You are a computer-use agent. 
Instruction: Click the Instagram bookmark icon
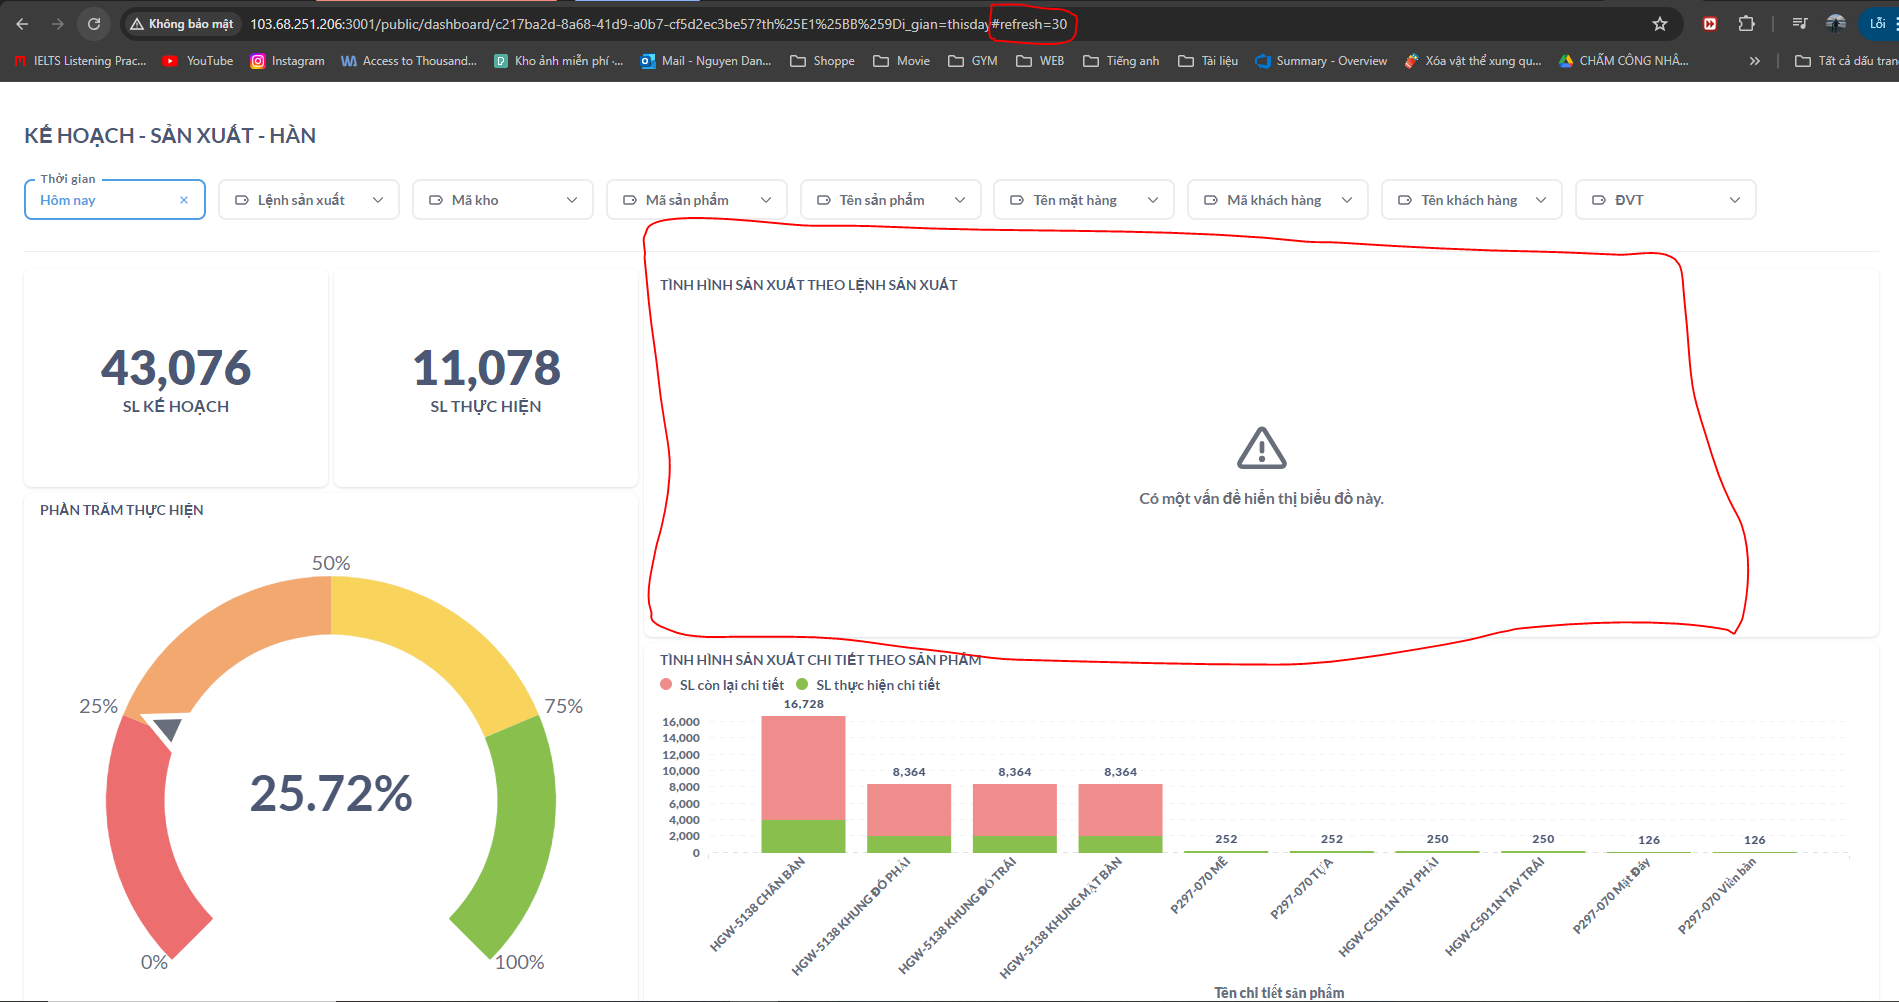[x=258, y=60]
